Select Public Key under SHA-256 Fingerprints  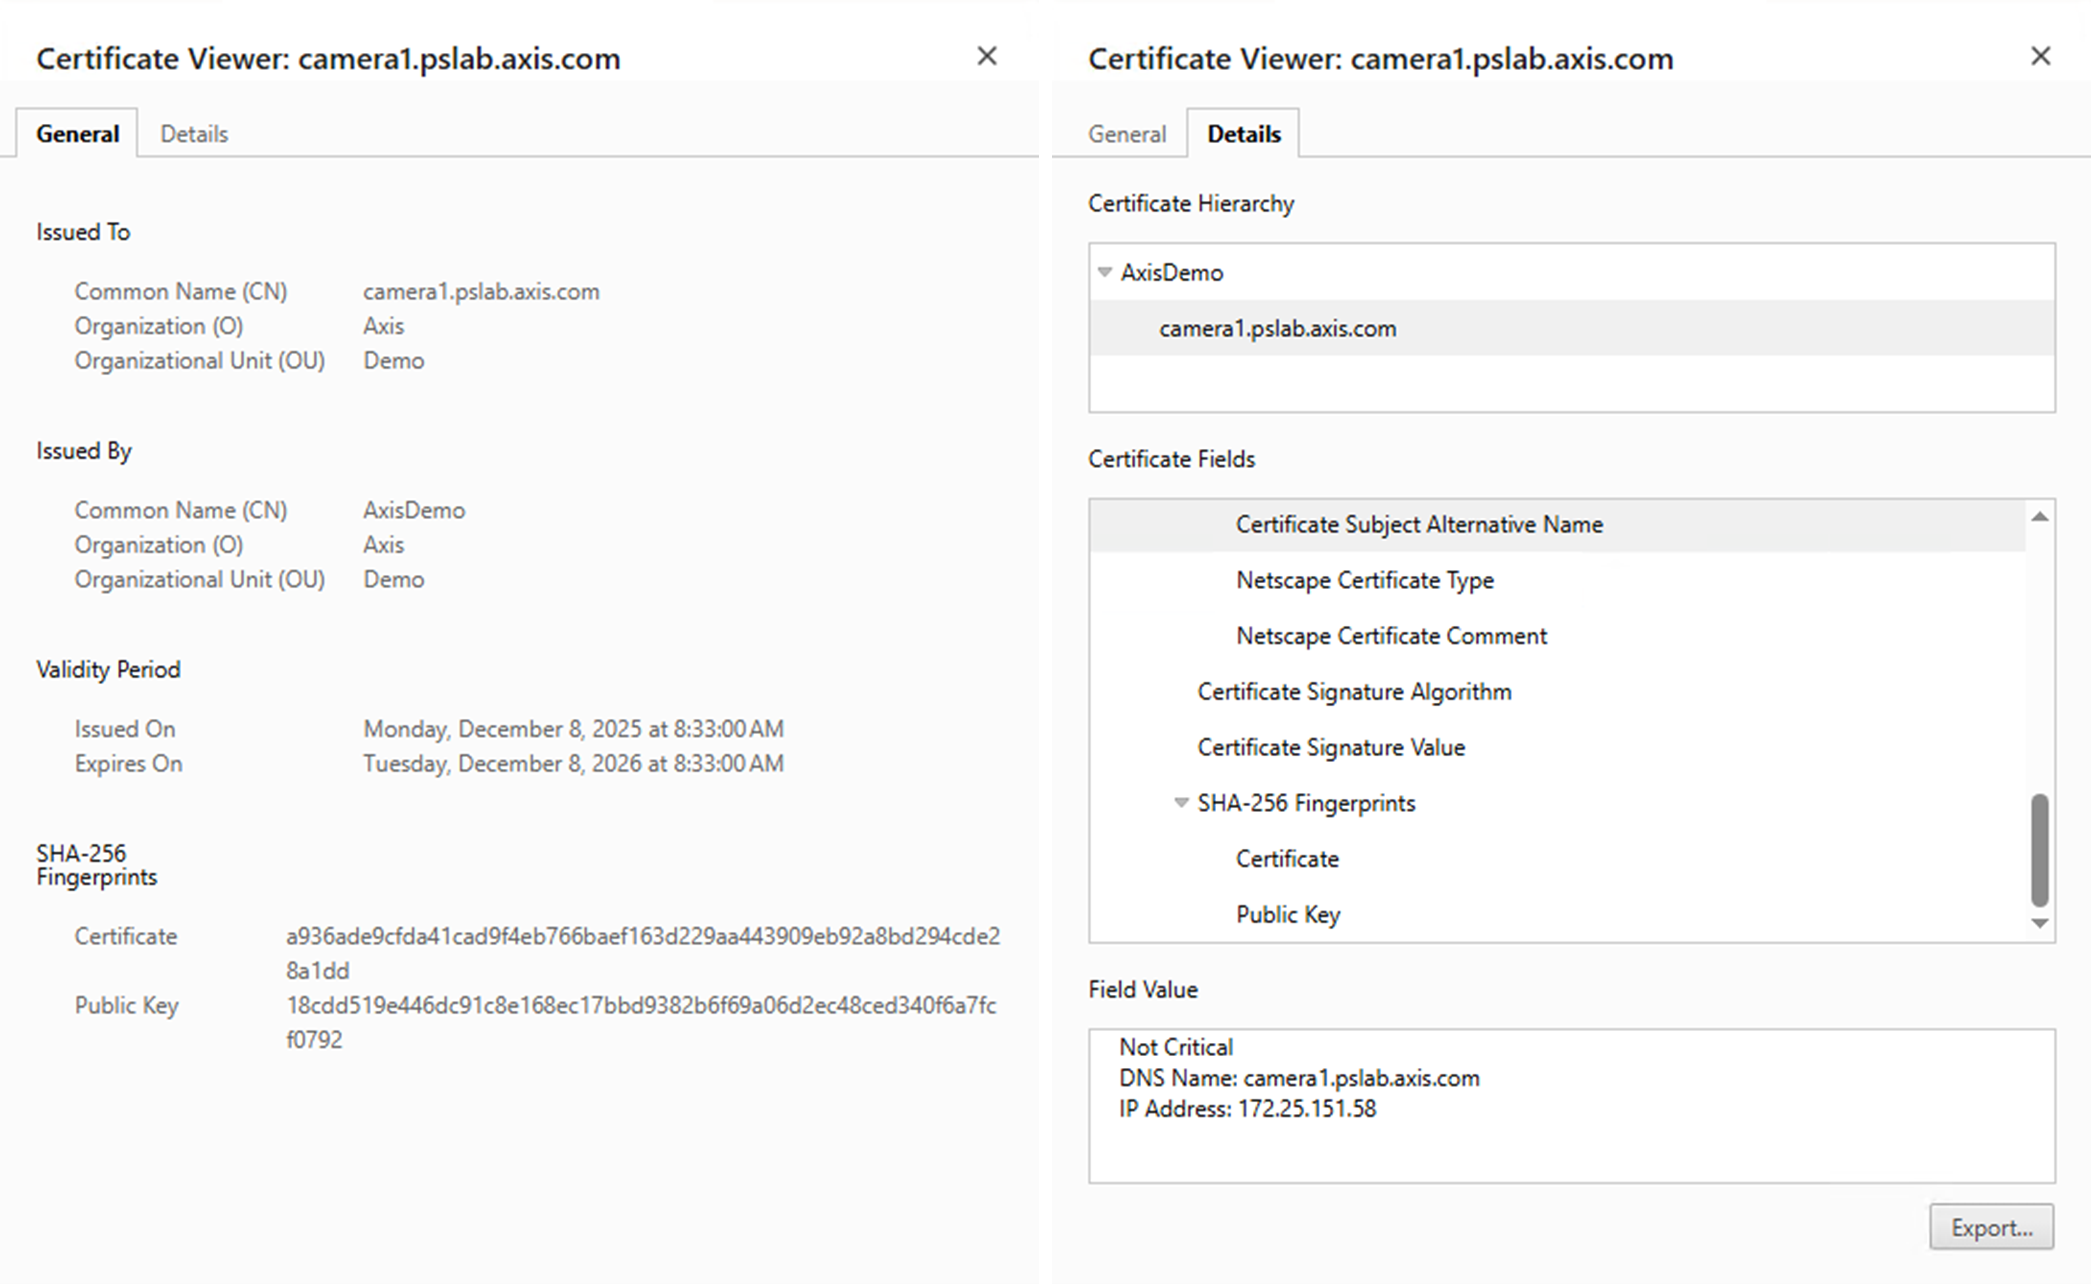coord(1287,915)
